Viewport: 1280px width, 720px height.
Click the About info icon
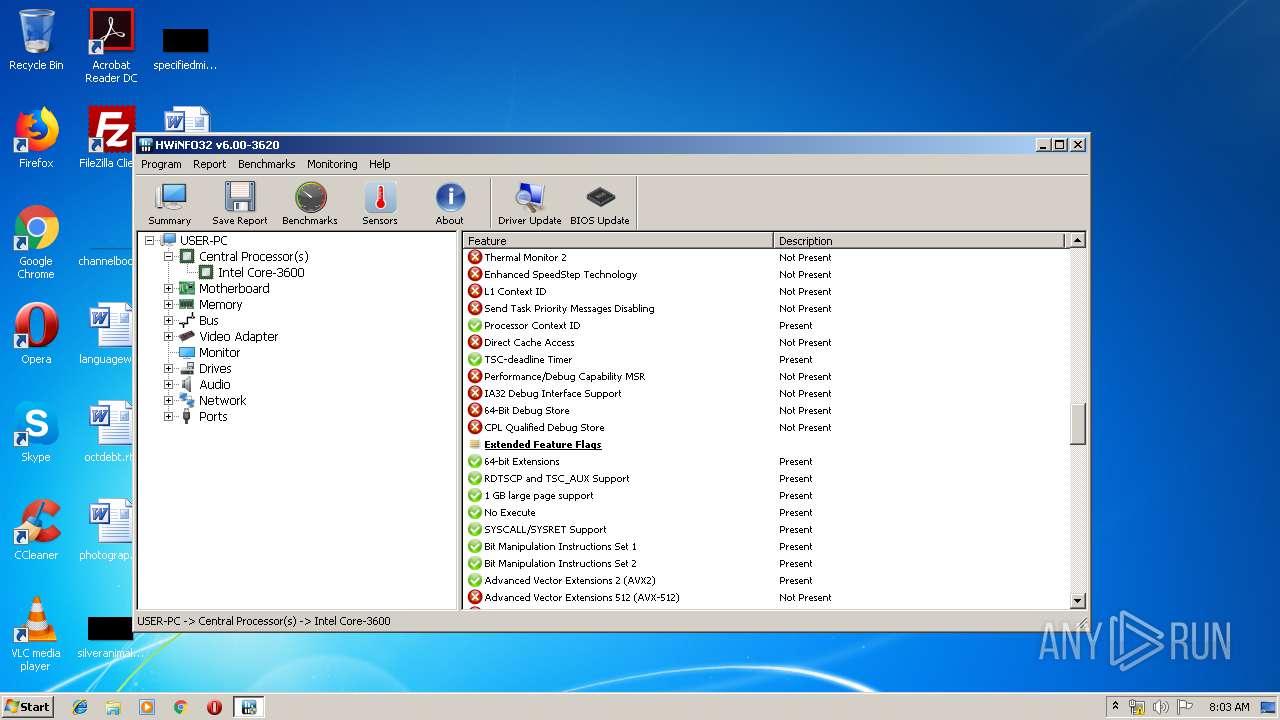tap(450, 203)
